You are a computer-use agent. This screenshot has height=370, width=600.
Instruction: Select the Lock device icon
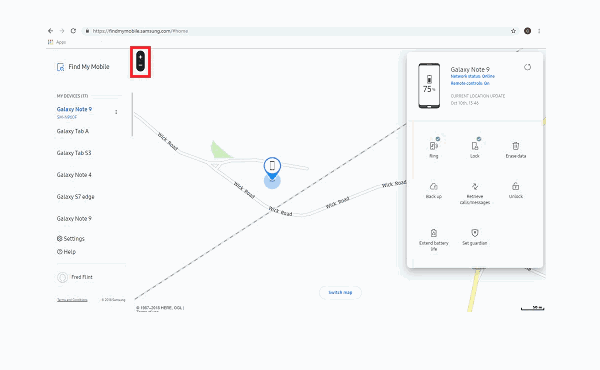coord(475,146)
